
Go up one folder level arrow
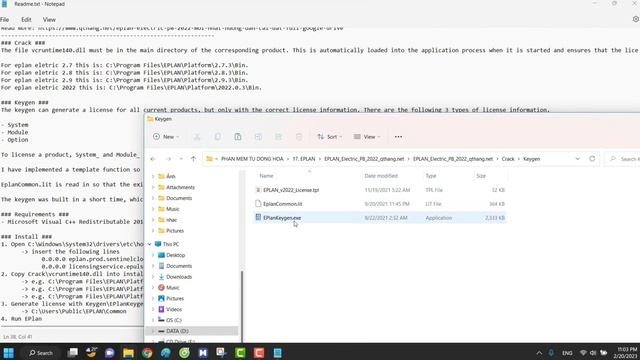click(x=193, y=159)
